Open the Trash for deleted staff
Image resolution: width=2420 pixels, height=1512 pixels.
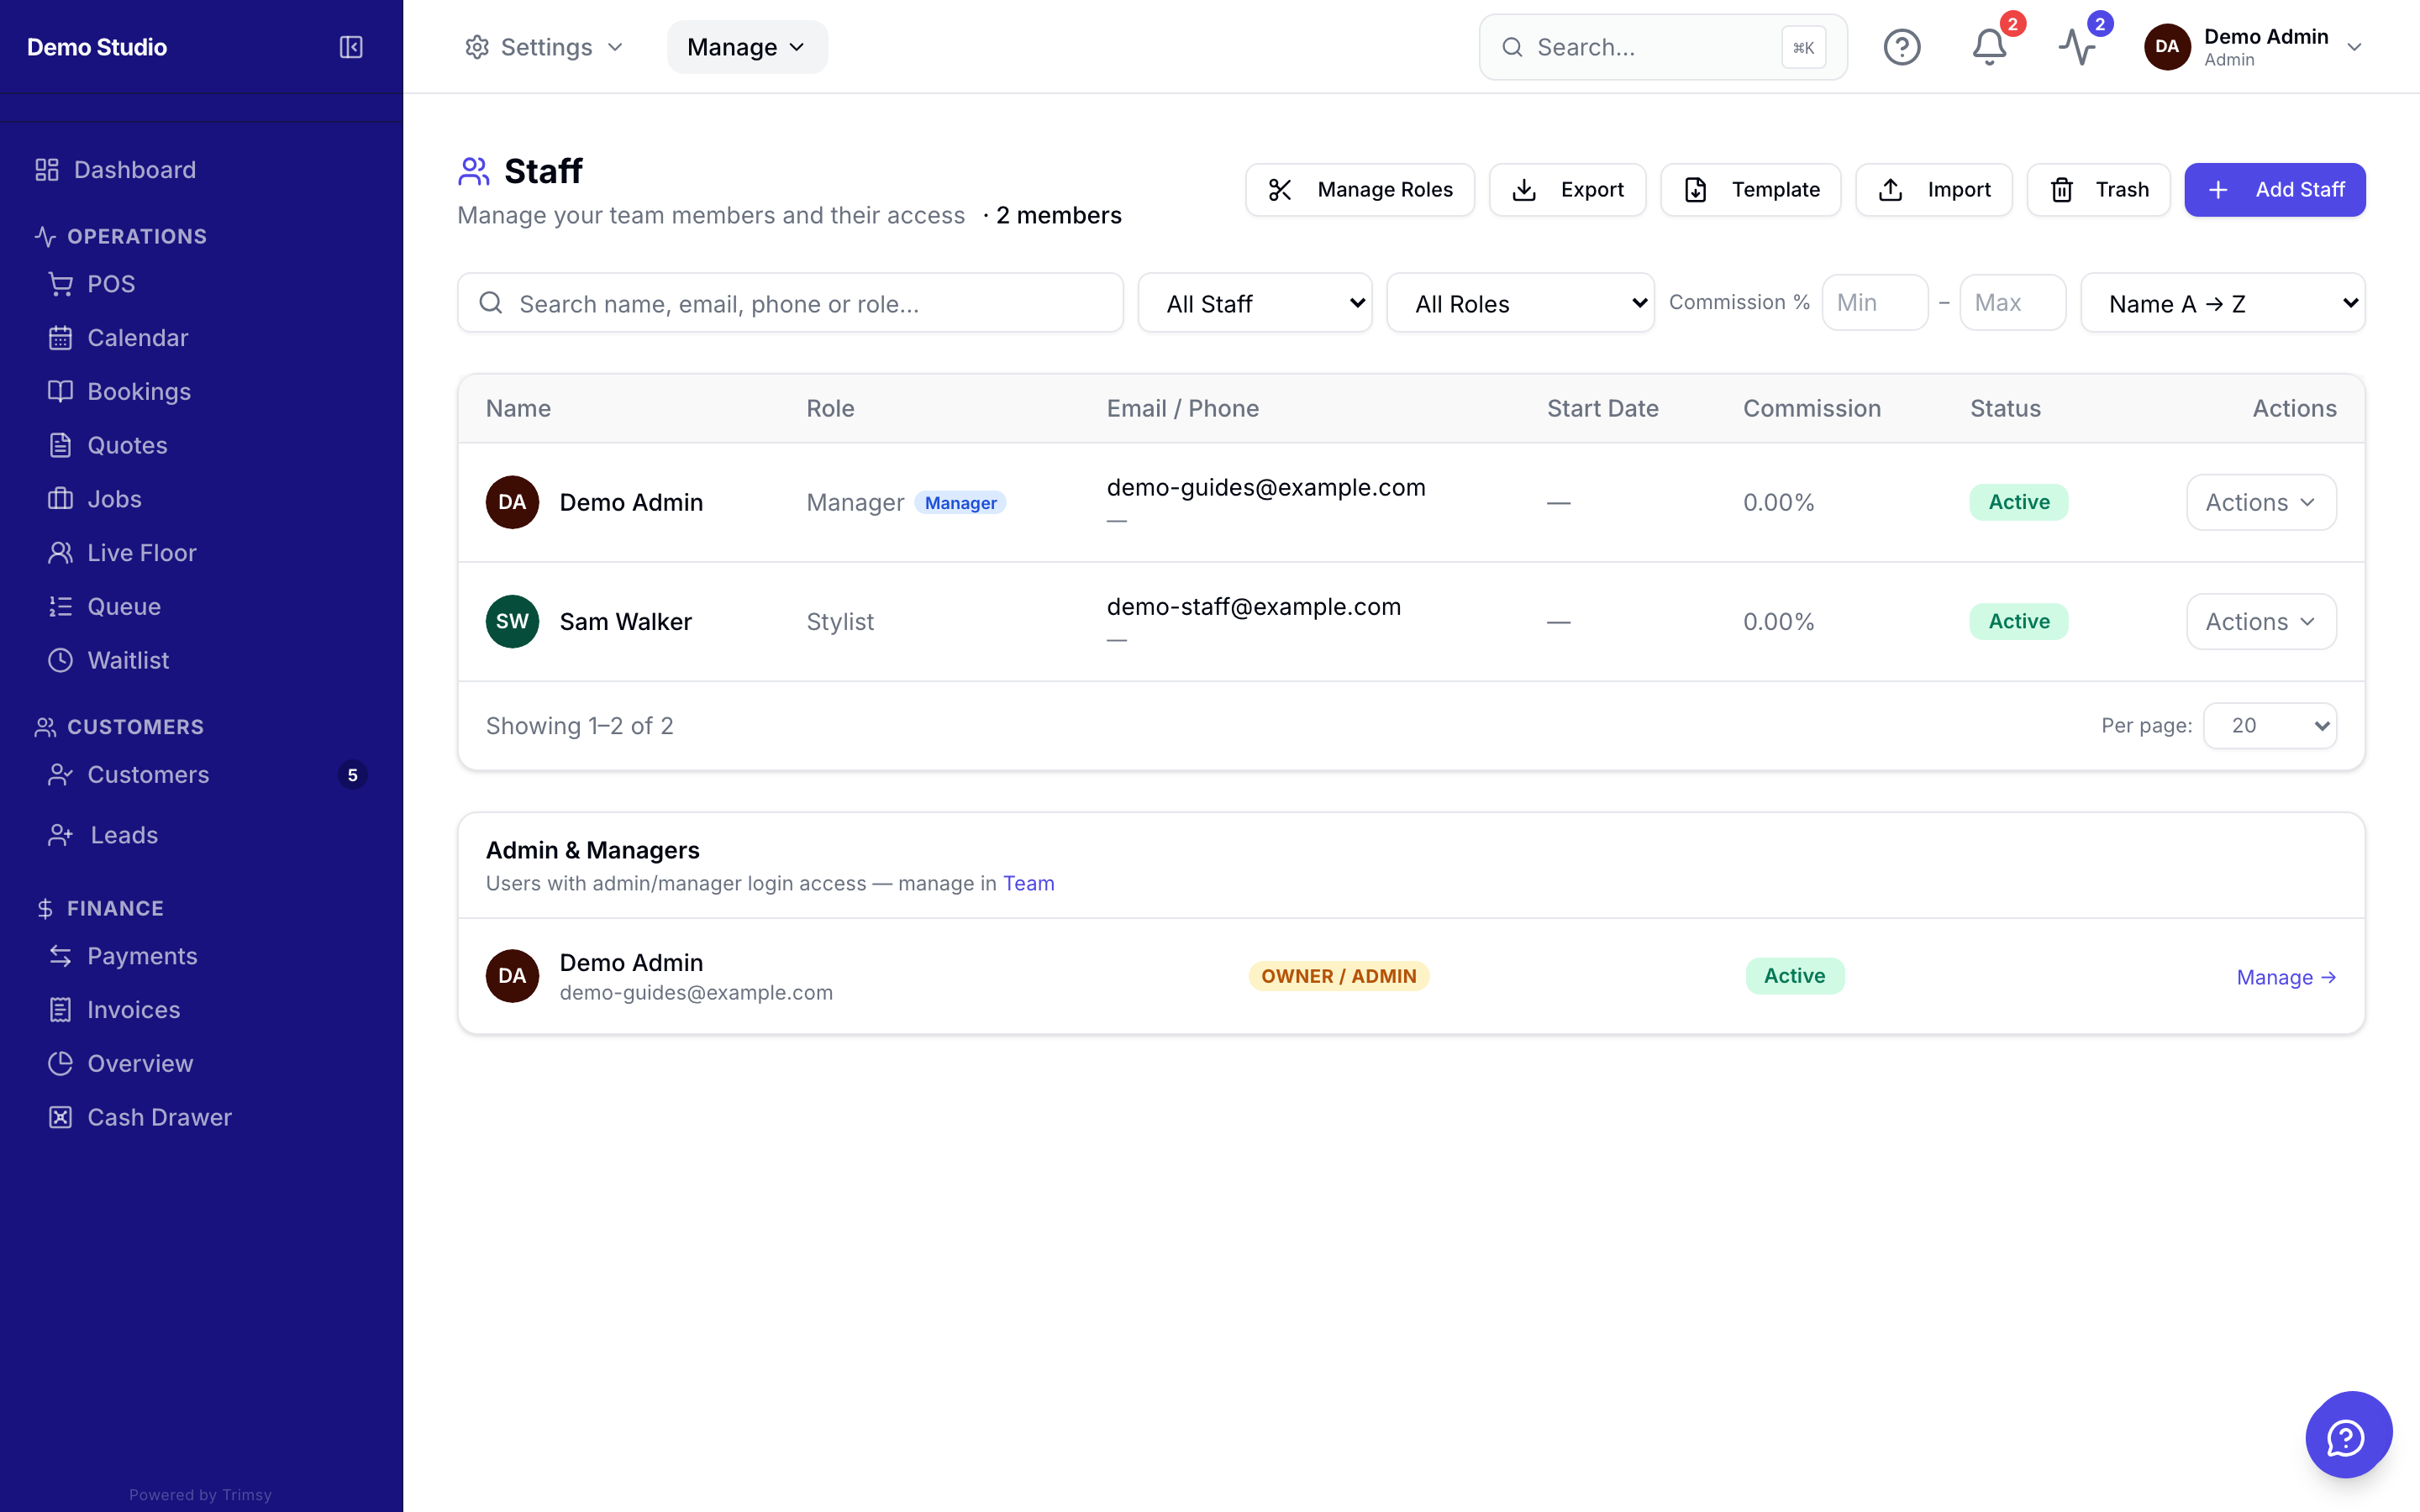(x=2098, y=190)
